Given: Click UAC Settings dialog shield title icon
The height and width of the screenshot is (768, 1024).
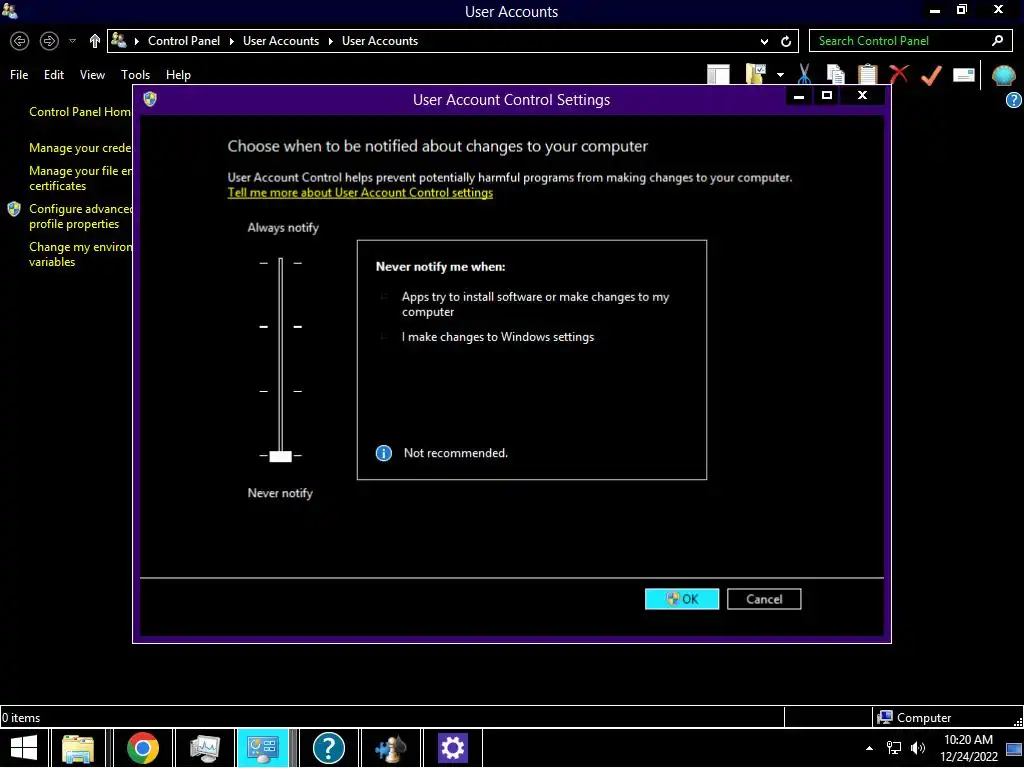Looking at the screenshot, I should [x=150, y=99].
